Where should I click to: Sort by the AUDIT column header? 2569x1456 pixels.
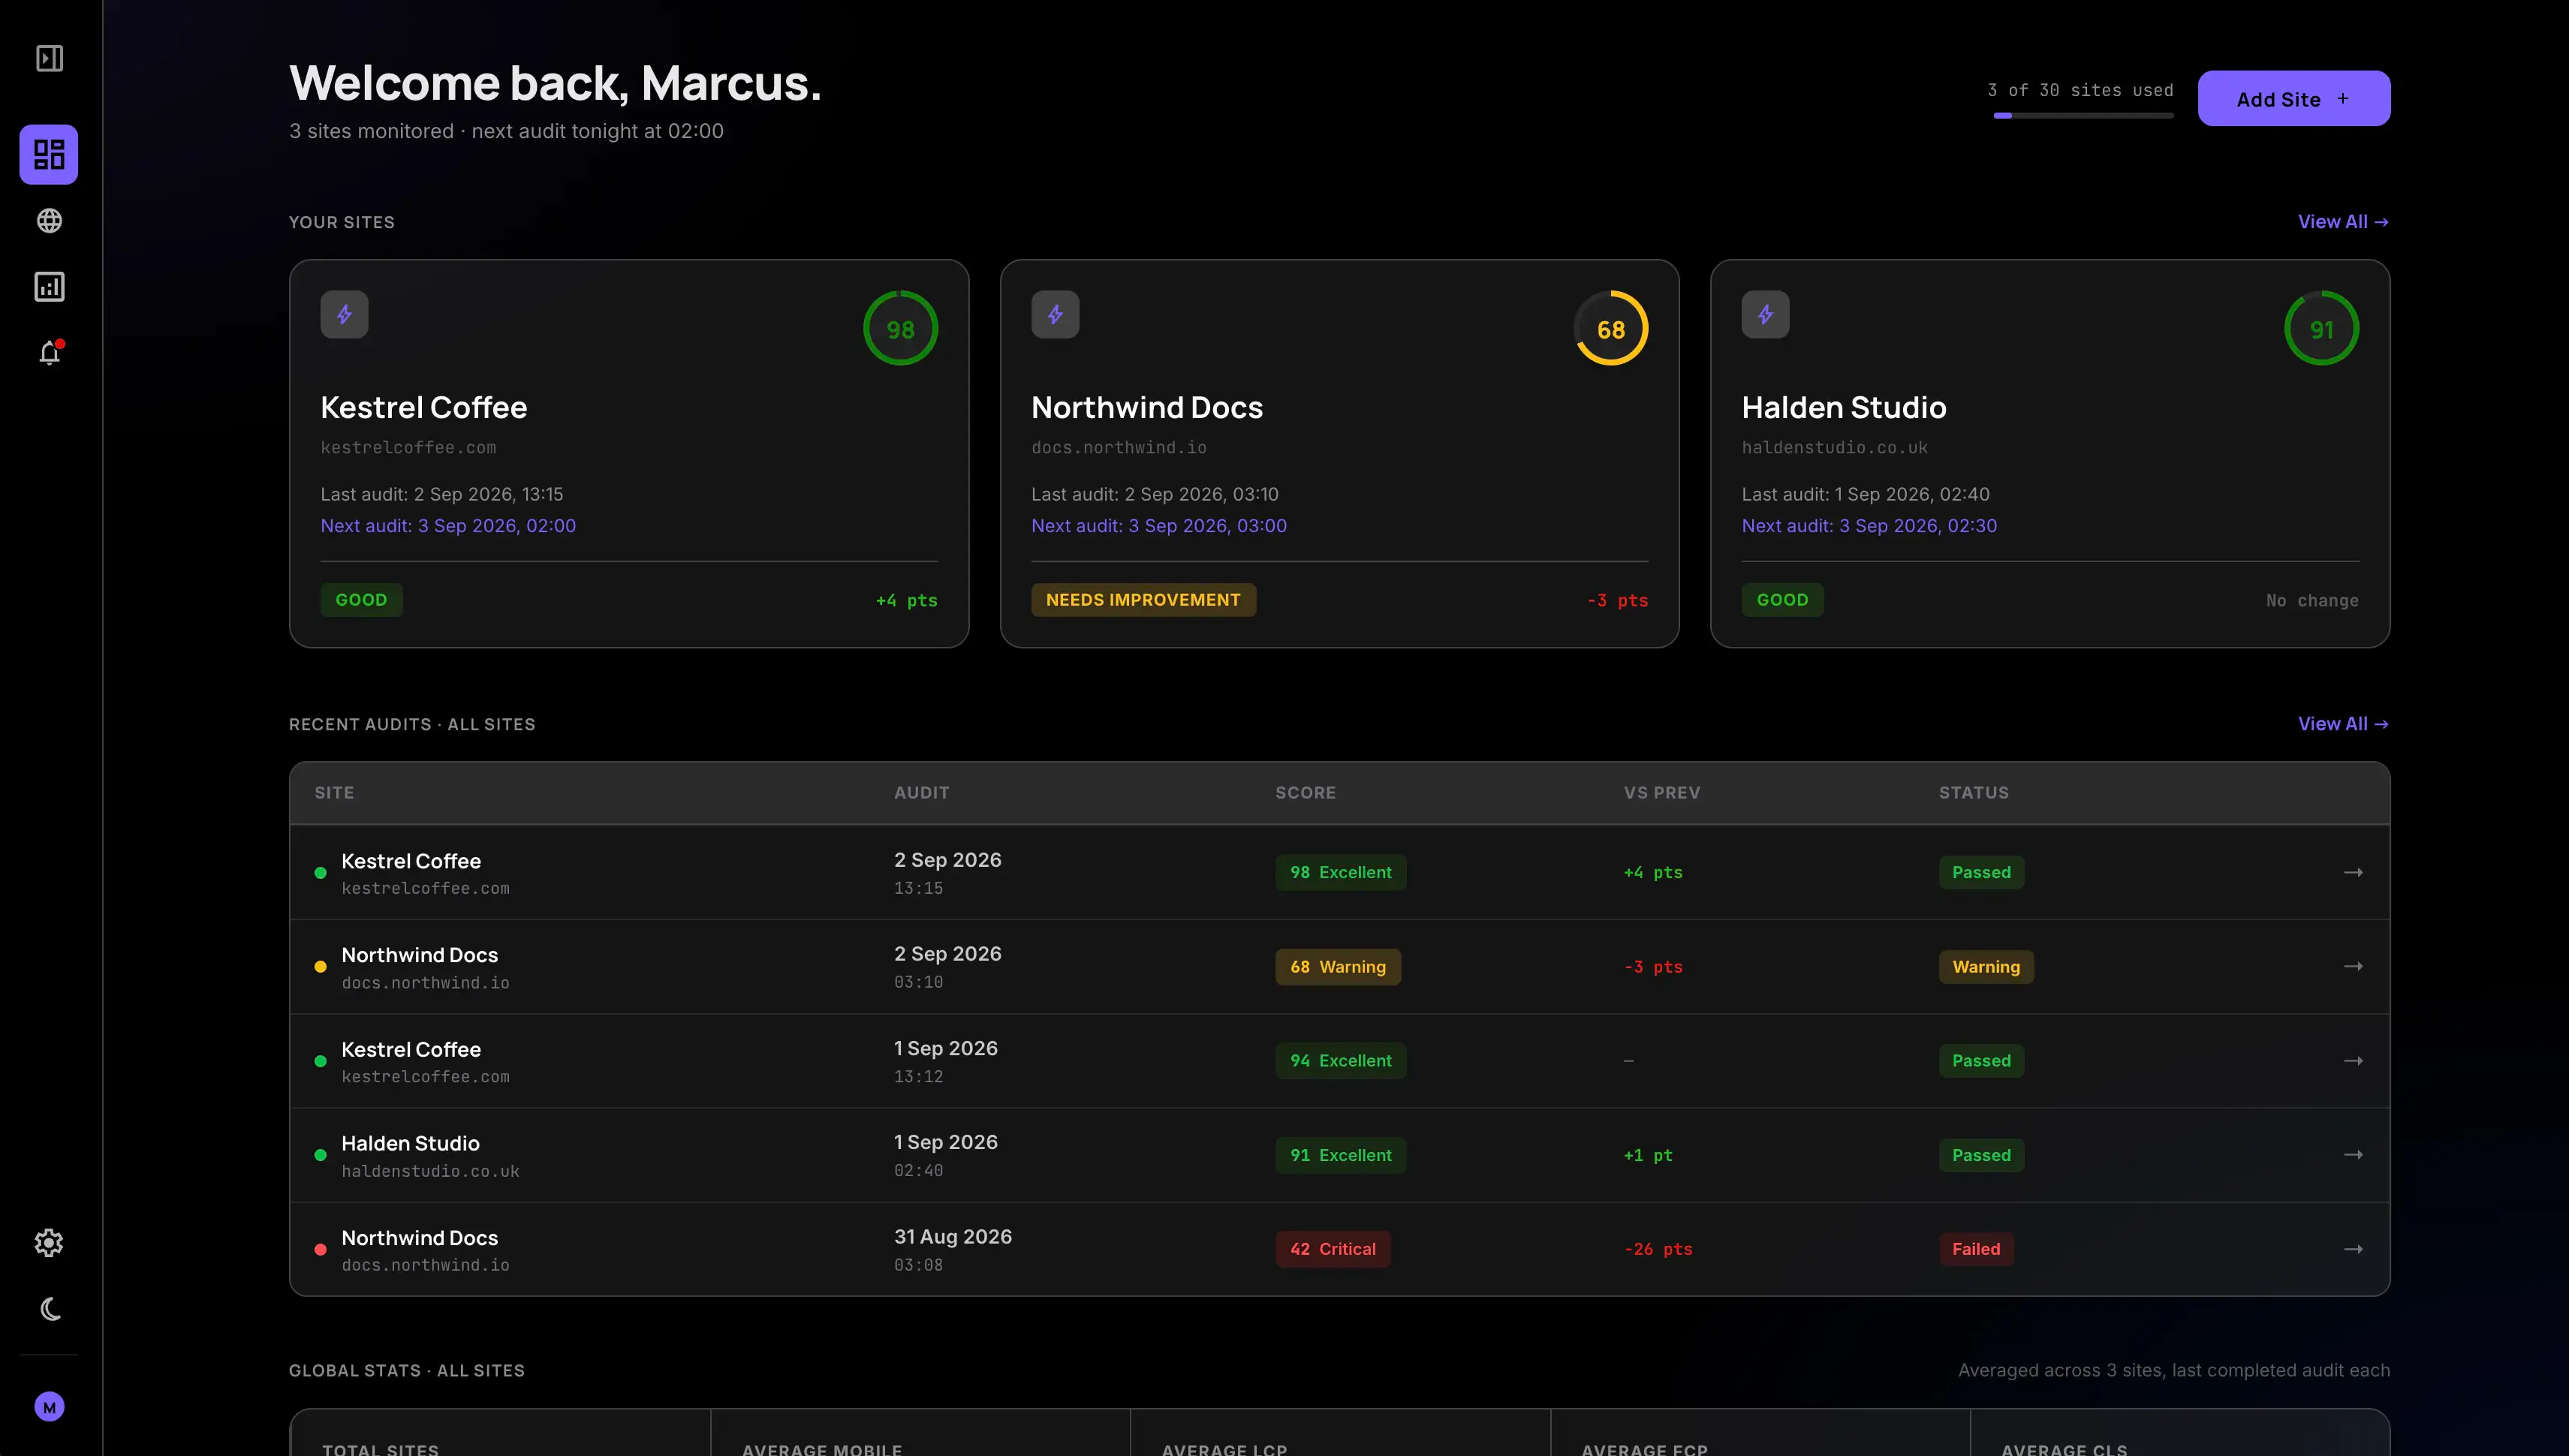[921, 793]
